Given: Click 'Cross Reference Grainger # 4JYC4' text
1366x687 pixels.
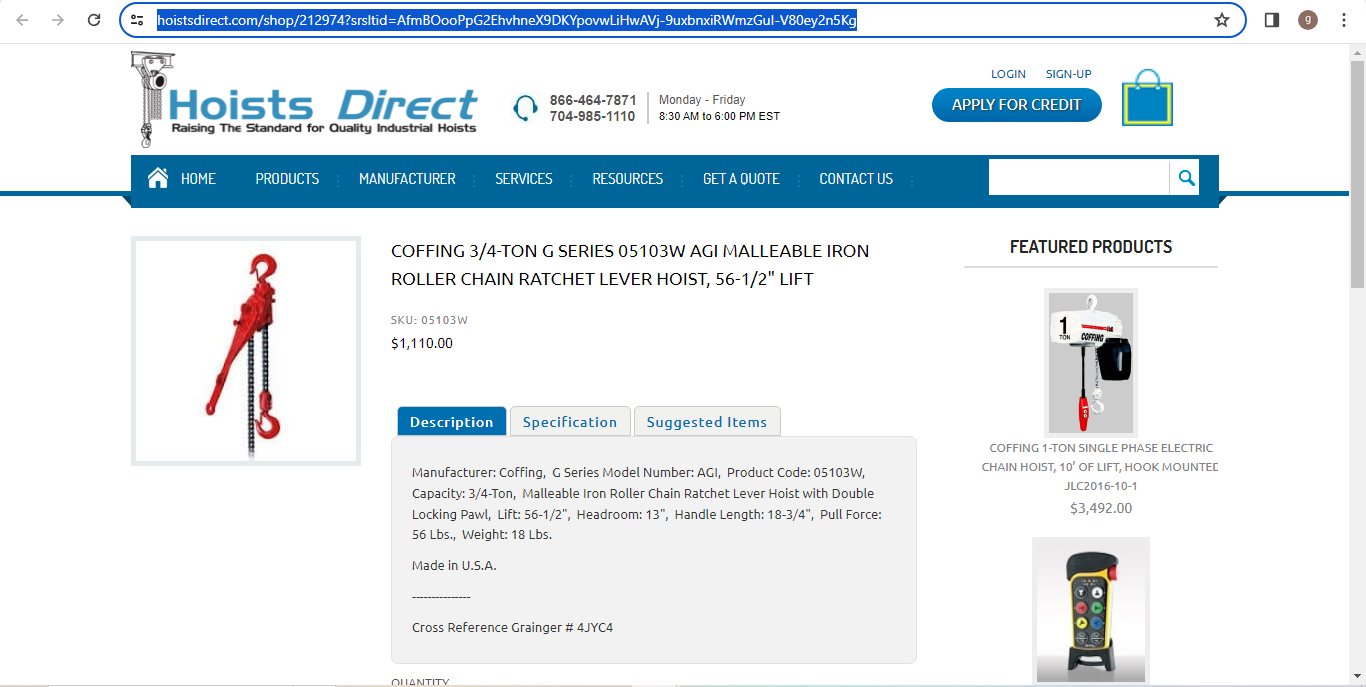Looking at the screenshot, I should [512, 628].
